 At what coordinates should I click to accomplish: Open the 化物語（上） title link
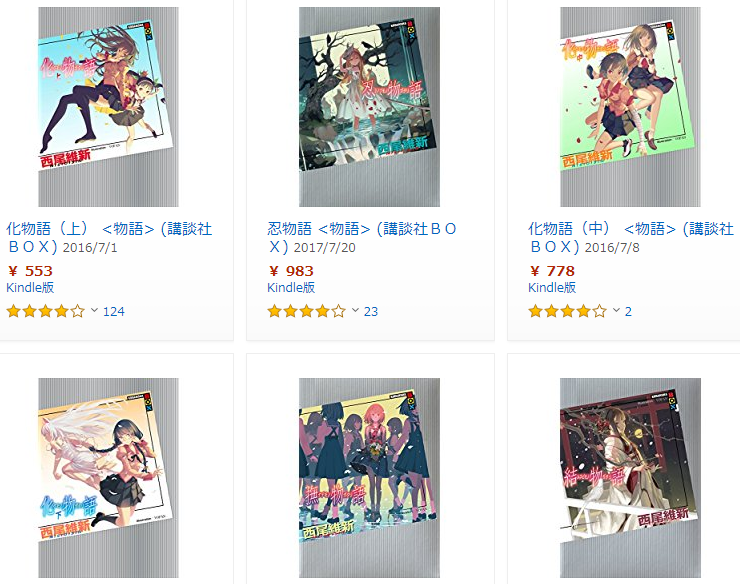[x=109, y=237]
